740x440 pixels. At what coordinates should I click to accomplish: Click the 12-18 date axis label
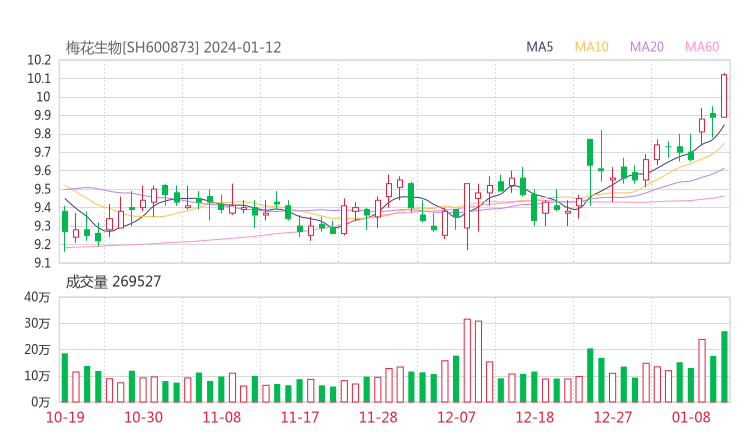pos(535,417)
